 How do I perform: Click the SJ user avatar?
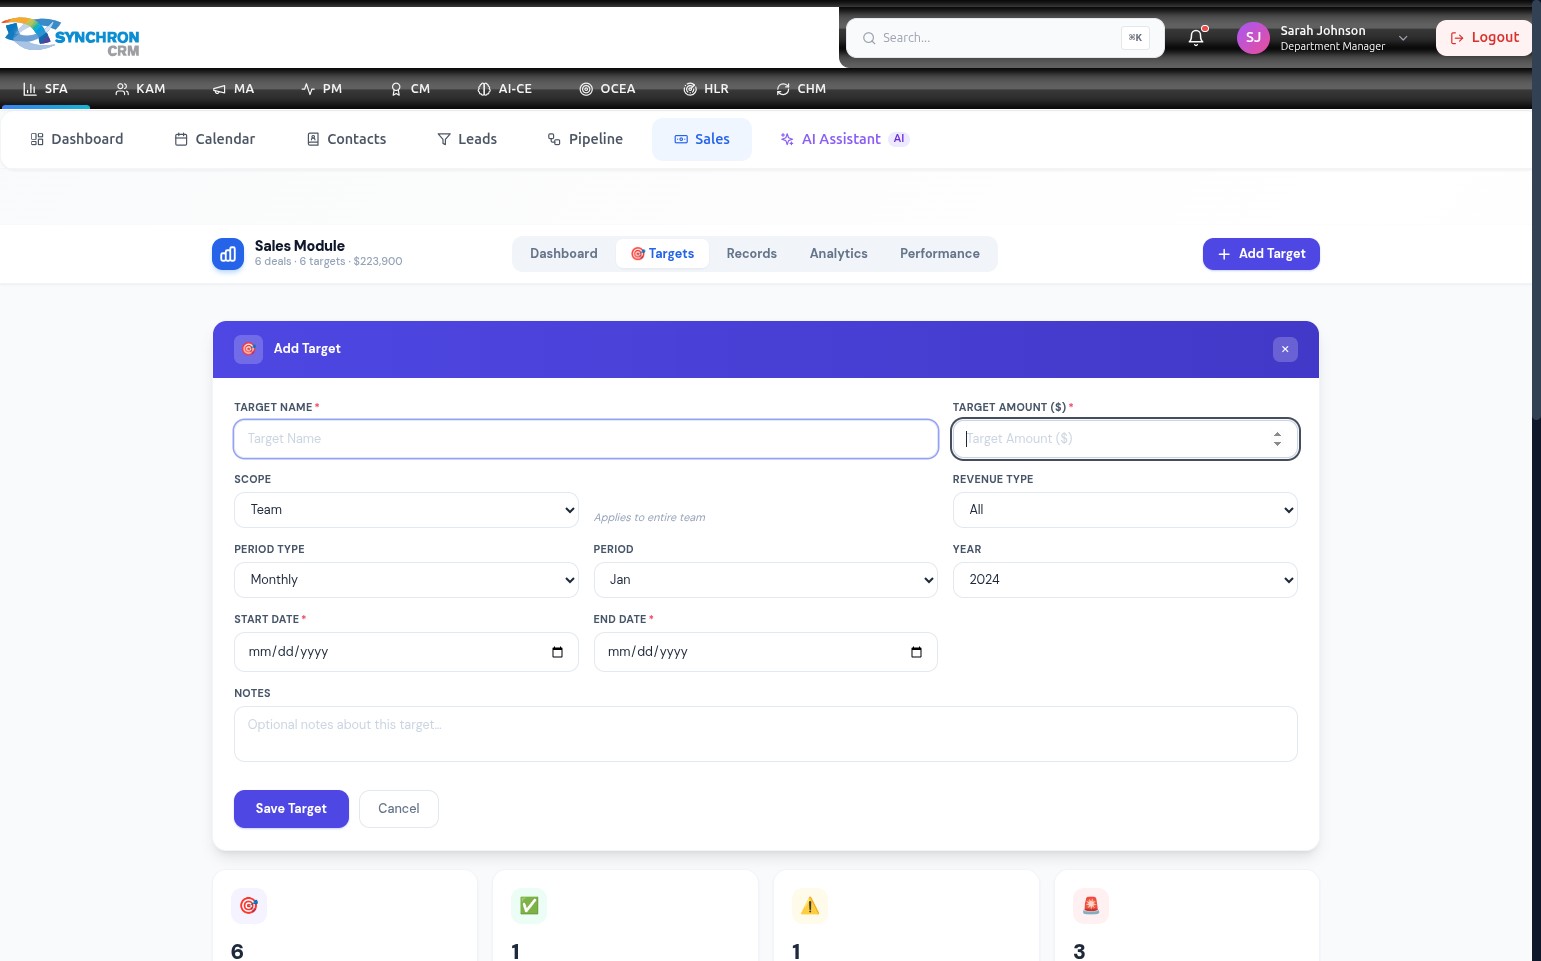point(1253,38)
